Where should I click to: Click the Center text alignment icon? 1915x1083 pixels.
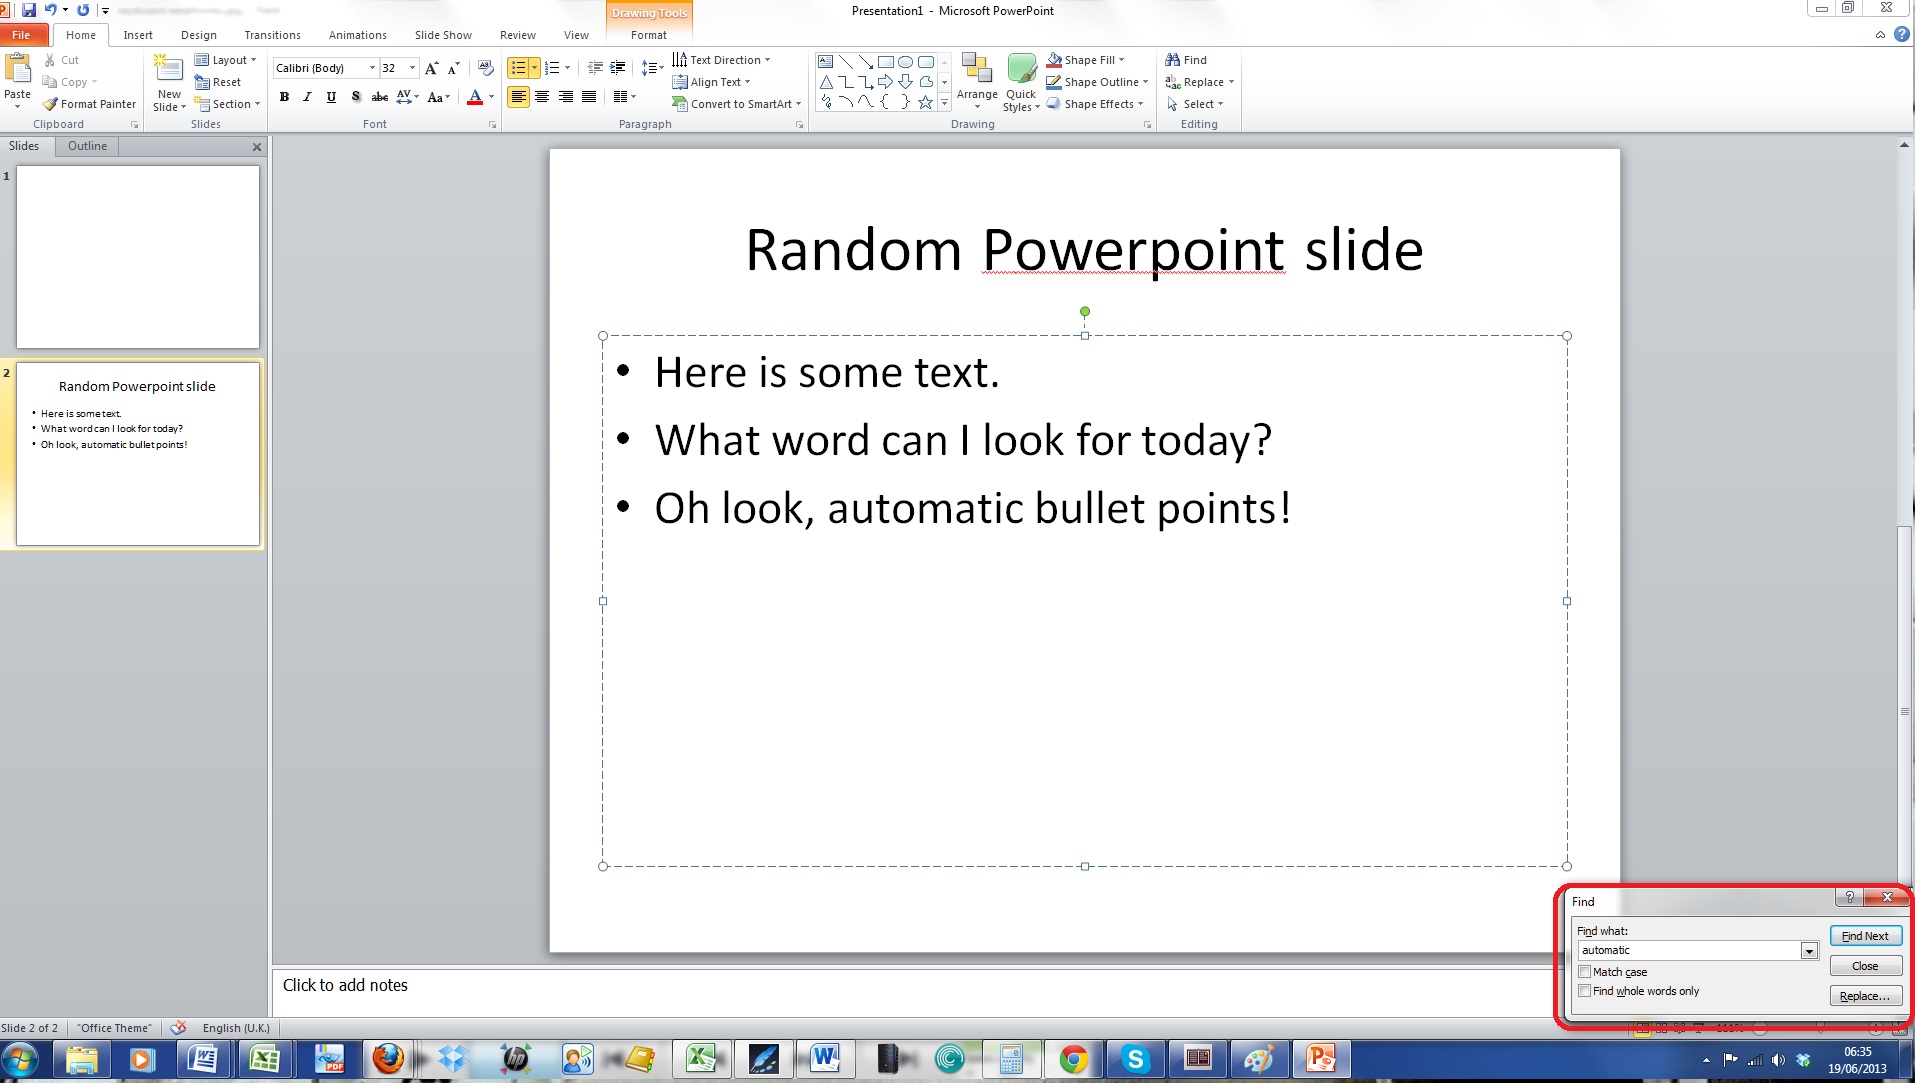tap(542, 97)
